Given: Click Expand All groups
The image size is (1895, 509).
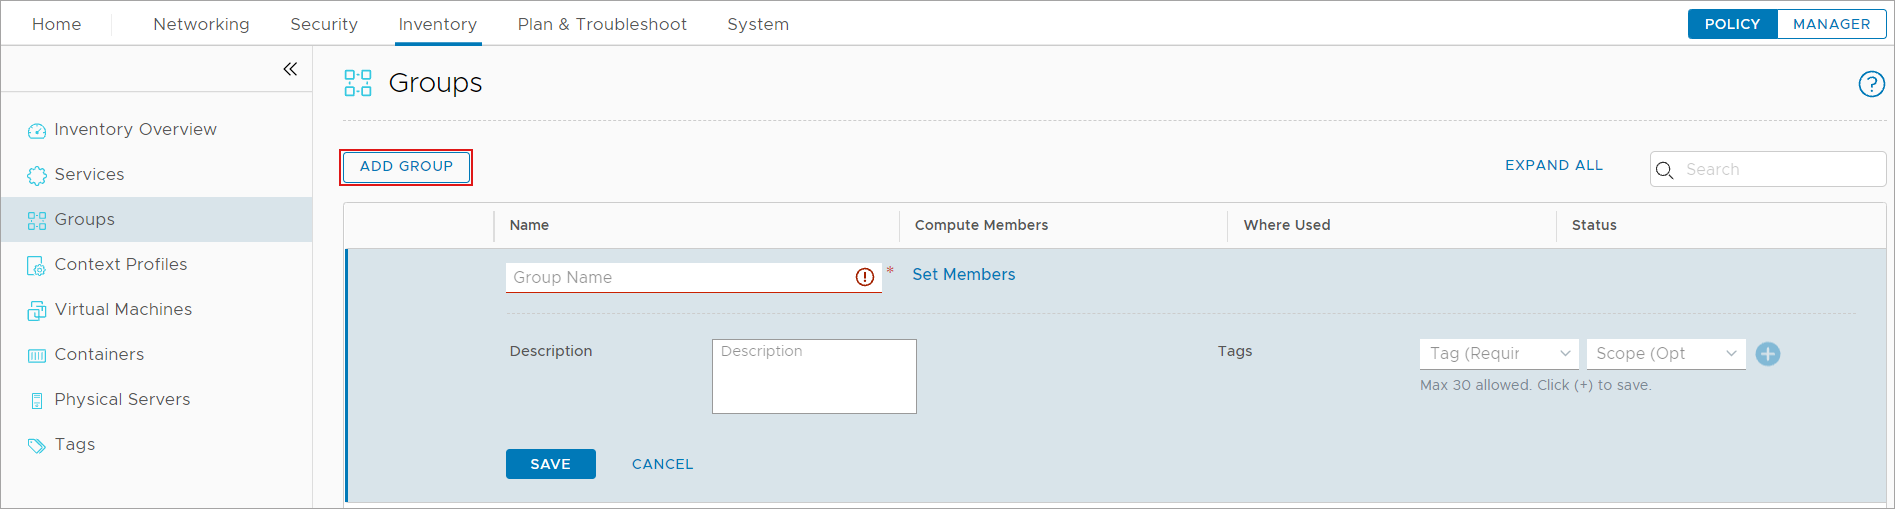Looking at the screenshot, I should click(1553, 166).
